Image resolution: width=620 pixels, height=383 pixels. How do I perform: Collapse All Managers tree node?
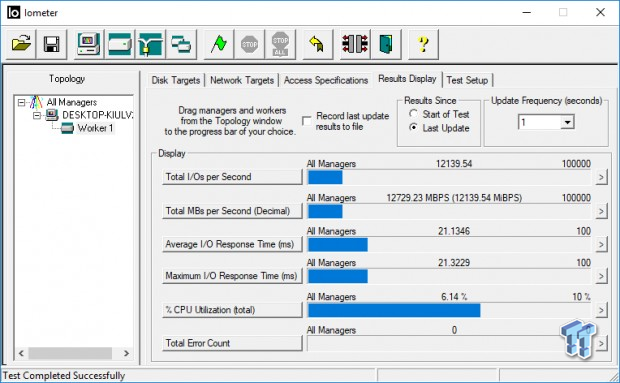(22, 102)
